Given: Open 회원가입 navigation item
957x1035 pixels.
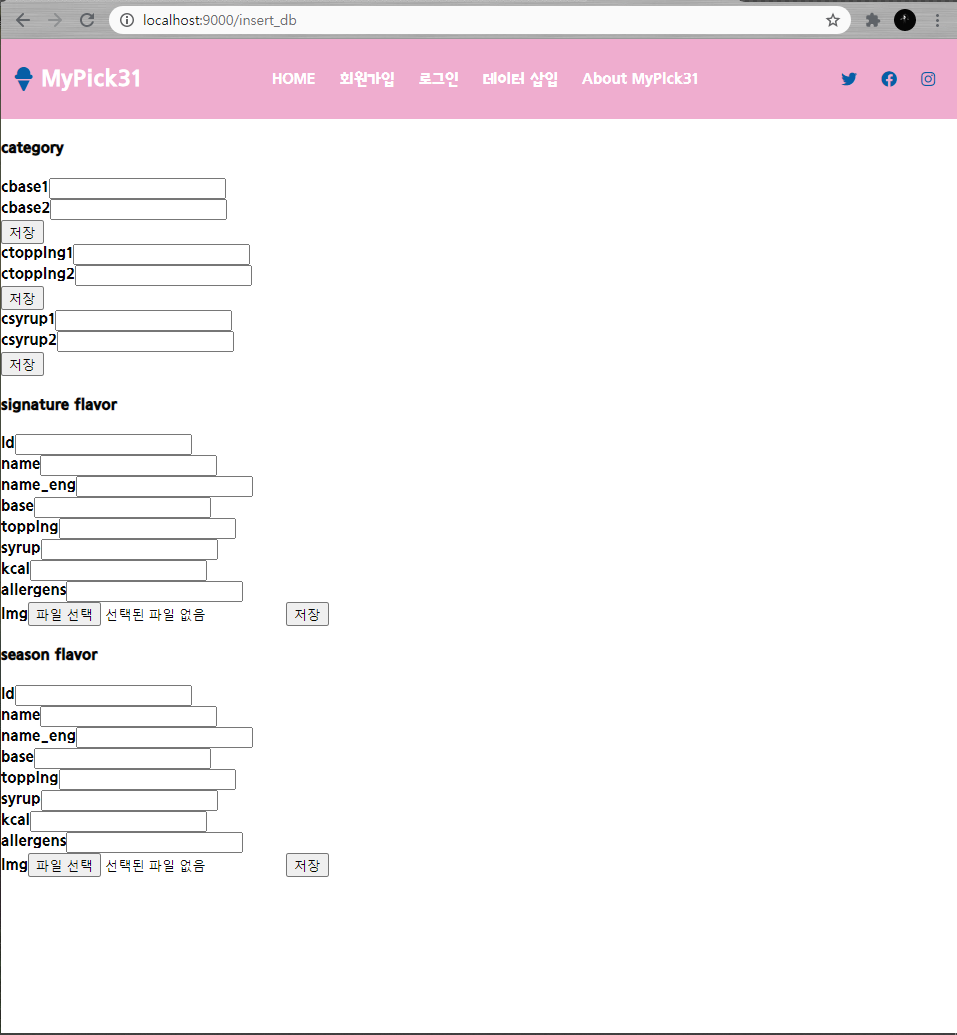Looking at the screenshot, I should (367, 79).
